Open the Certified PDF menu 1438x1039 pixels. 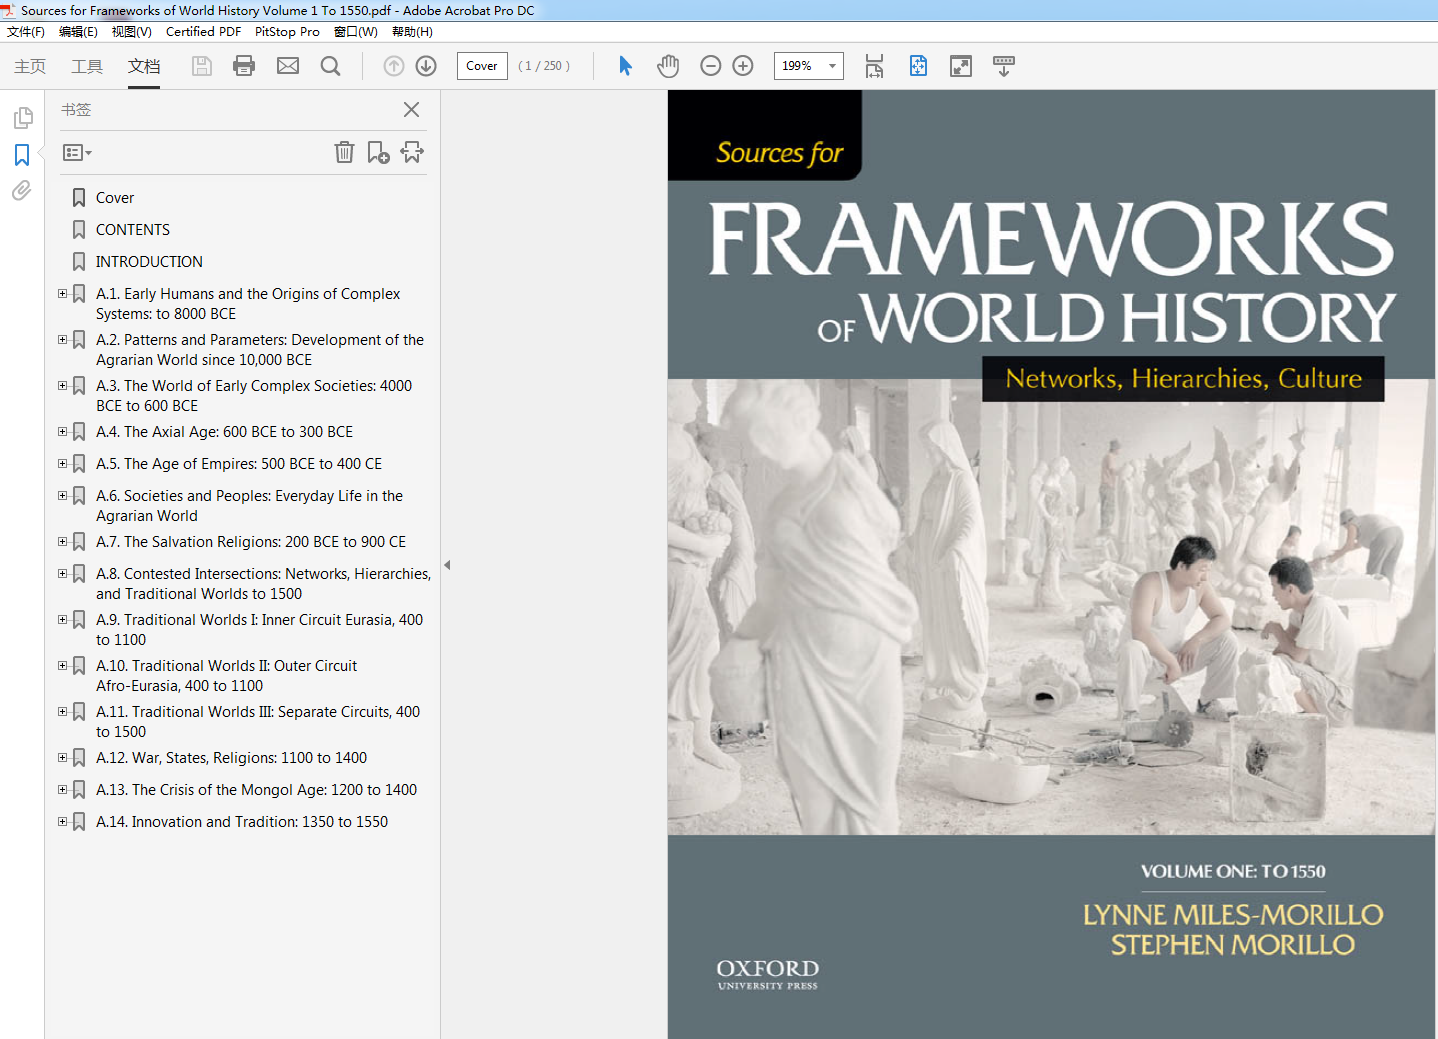tap(203, 32)
